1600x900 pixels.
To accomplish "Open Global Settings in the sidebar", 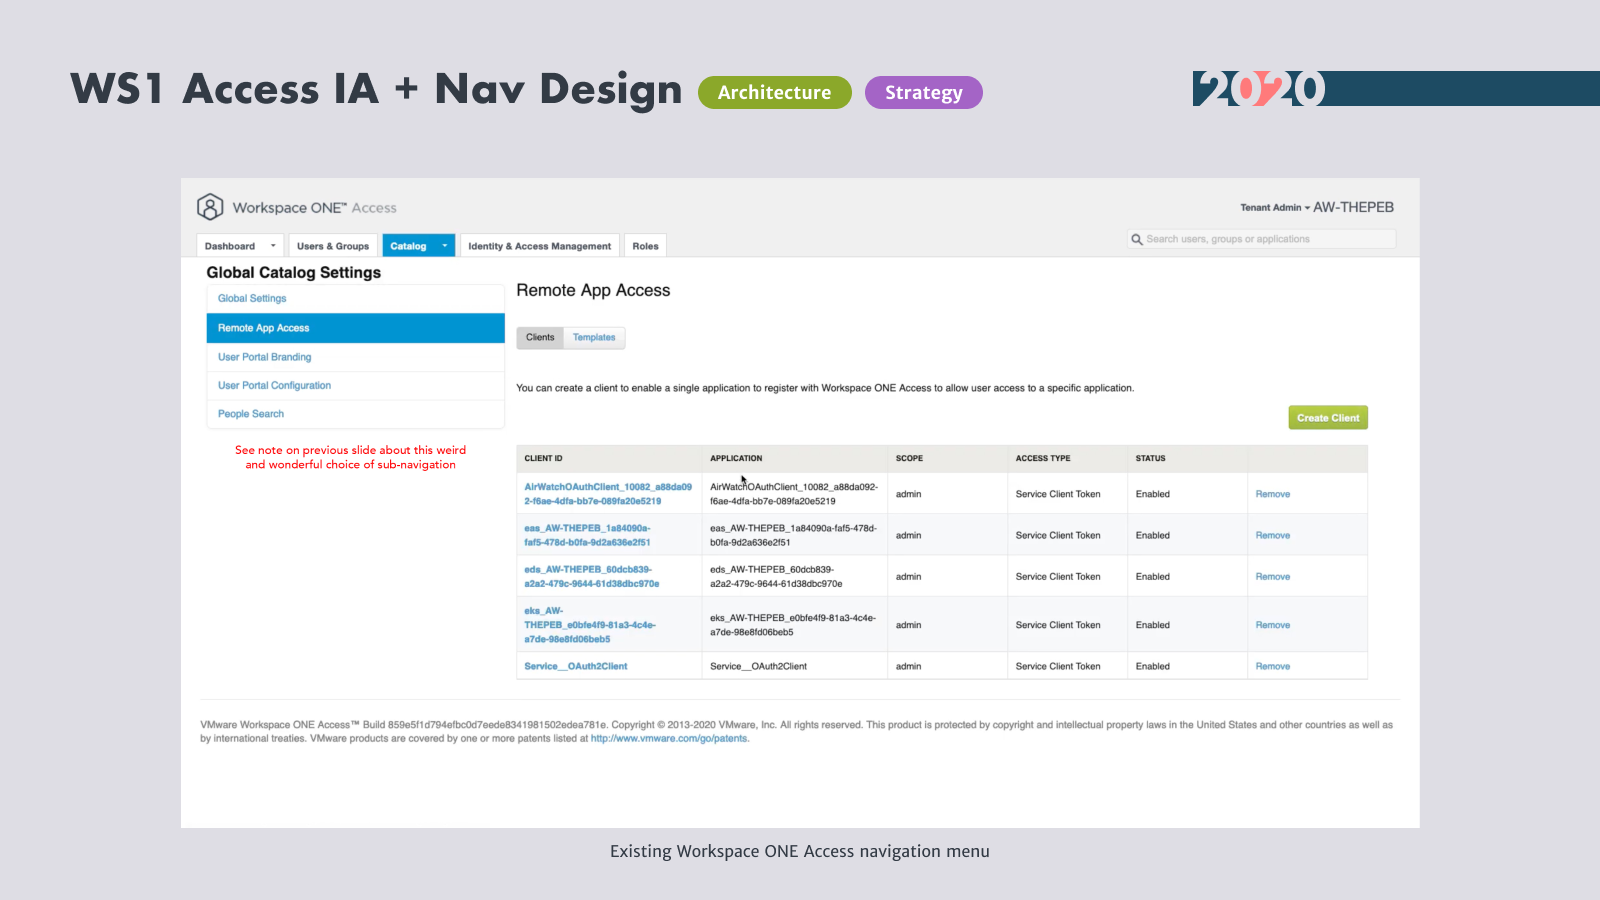I will 252,299.
